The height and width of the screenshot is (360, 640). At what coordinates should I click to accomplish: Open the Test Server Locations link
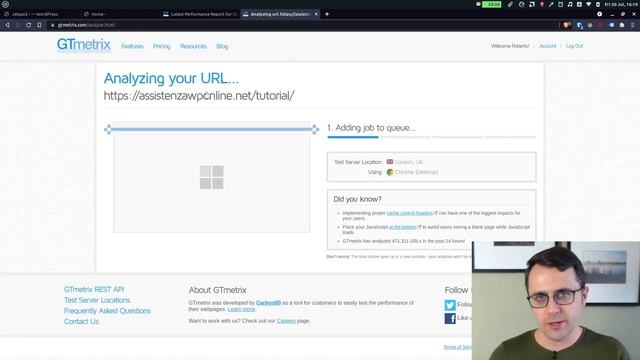(x=97, y=300)
